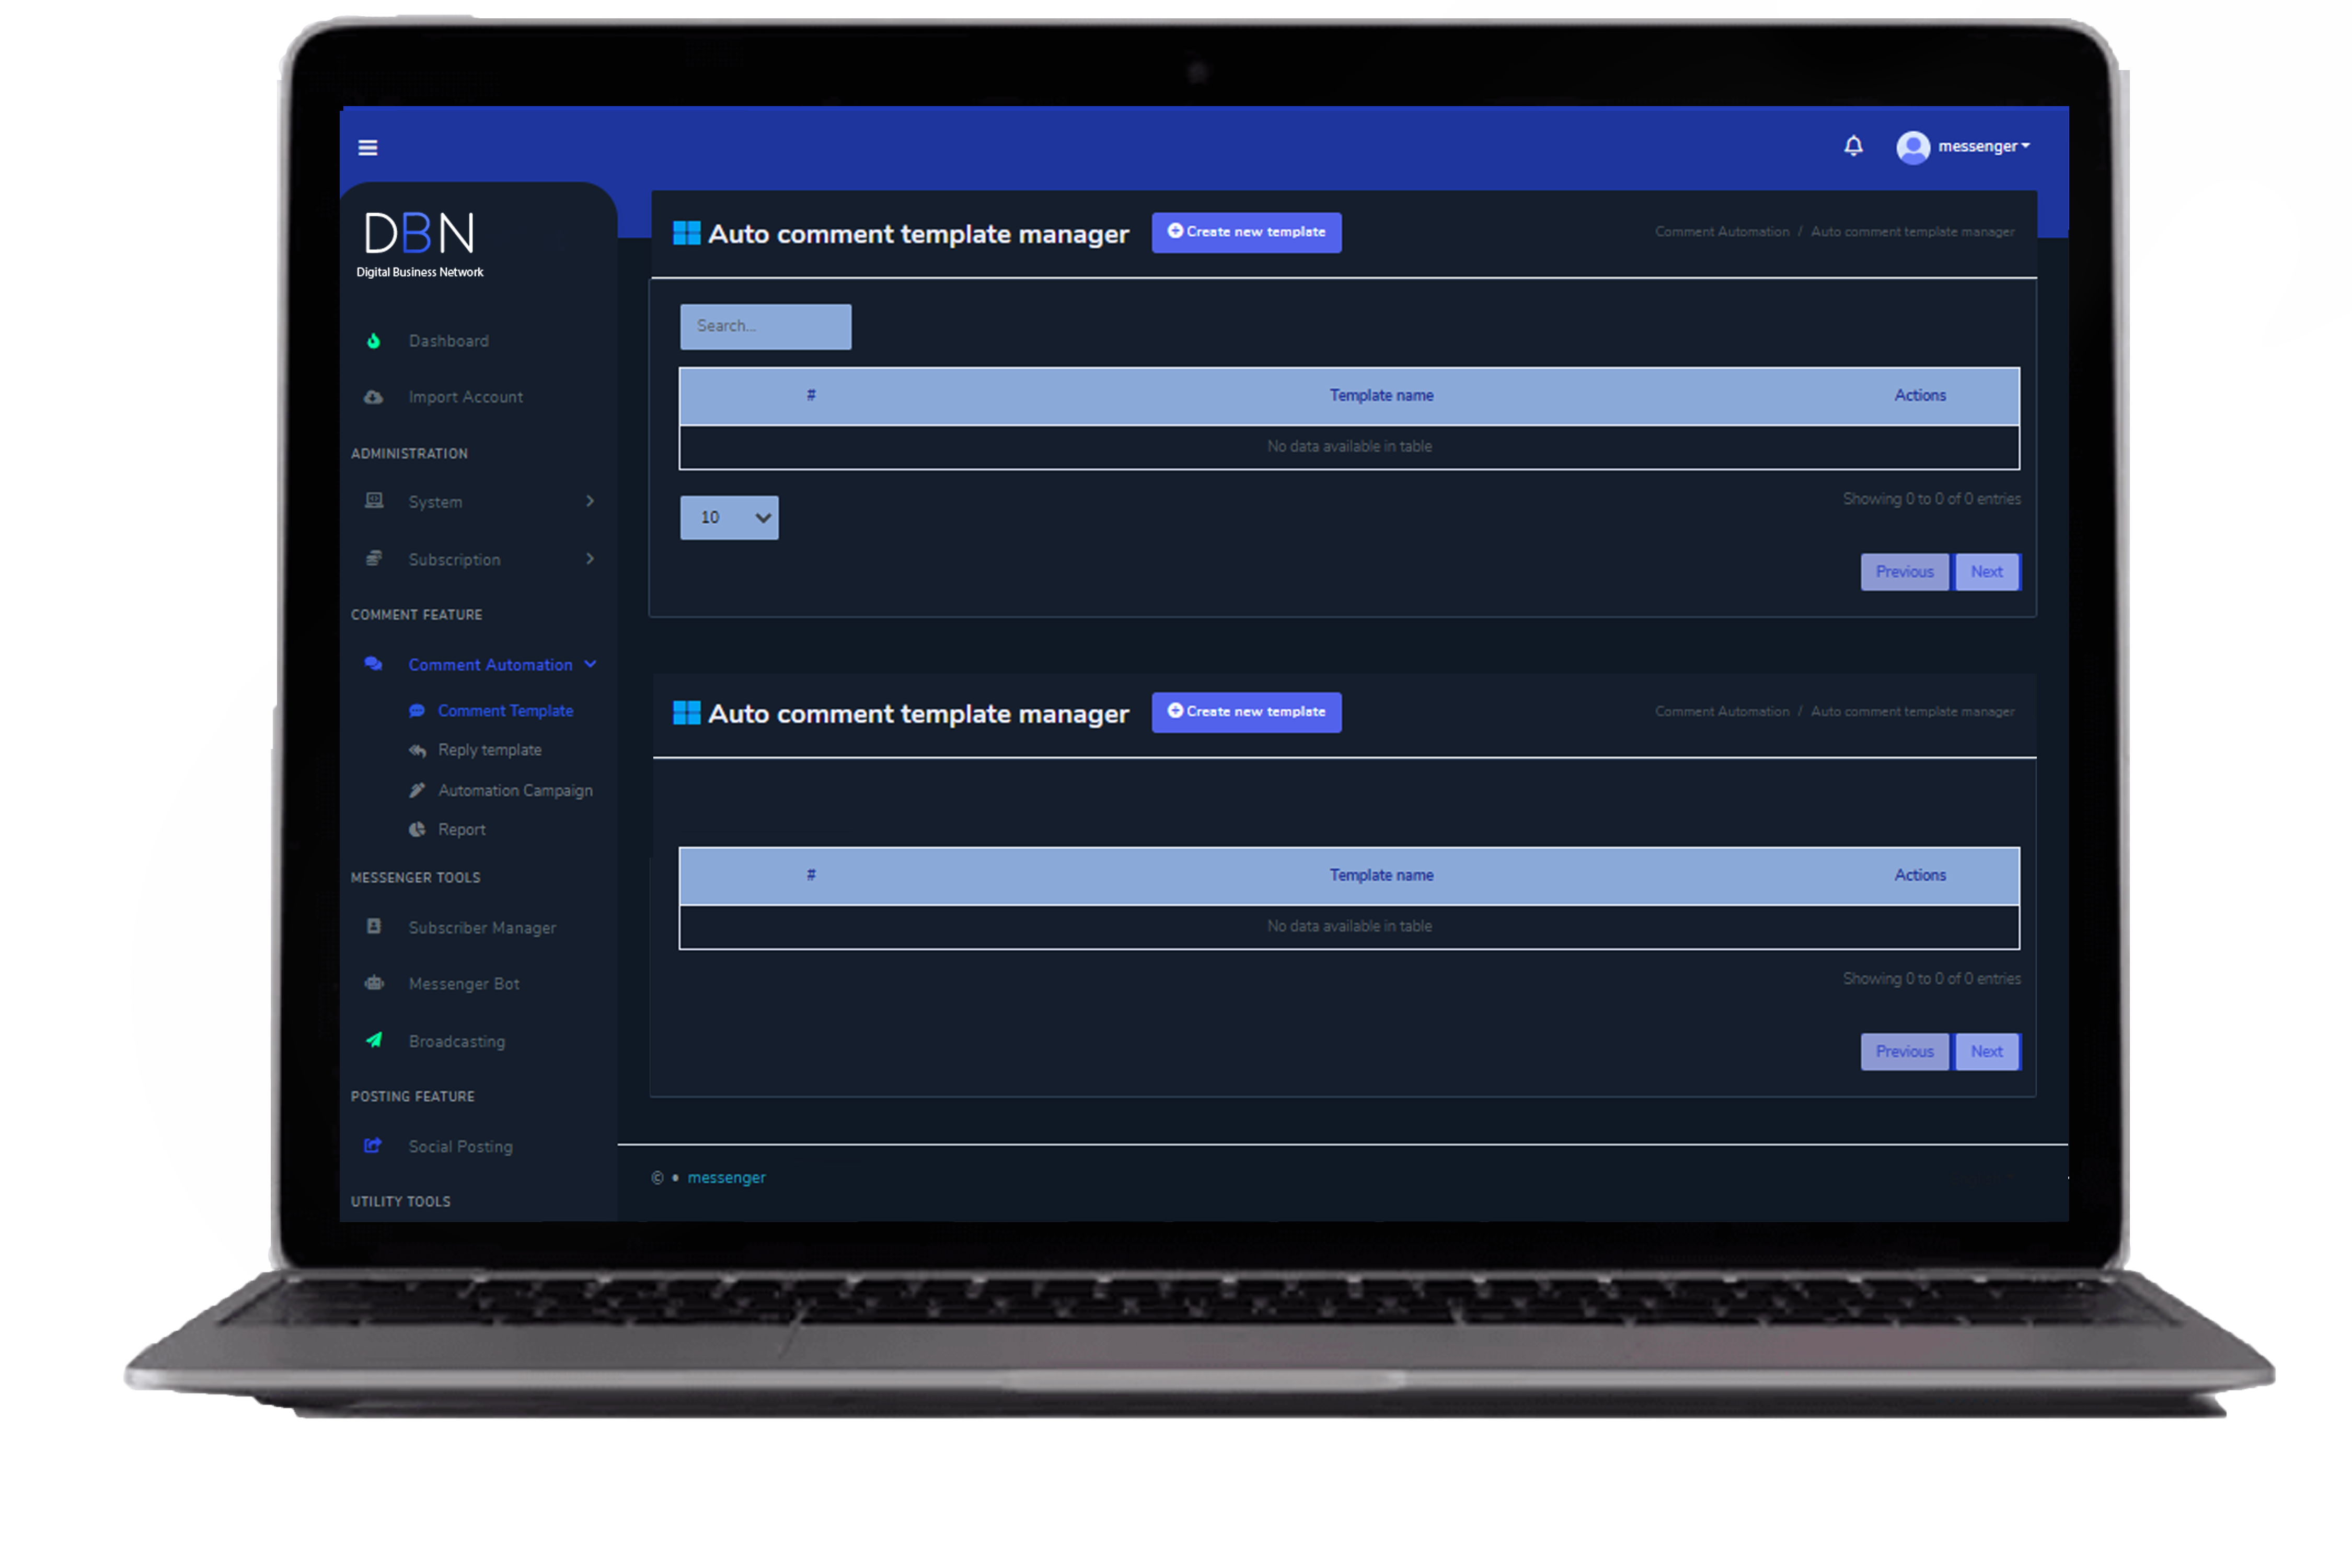This screenshot has height=1568, width=2352.
Task: Click the top Create new template button
Action: click(x=1246, y=232)
